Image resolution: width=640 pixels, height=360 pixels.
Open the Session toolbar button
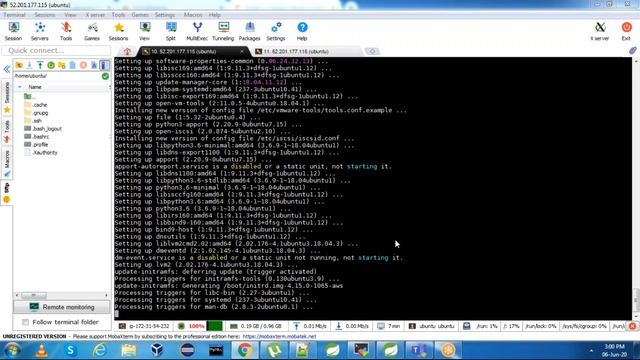[x=13, y=31]
